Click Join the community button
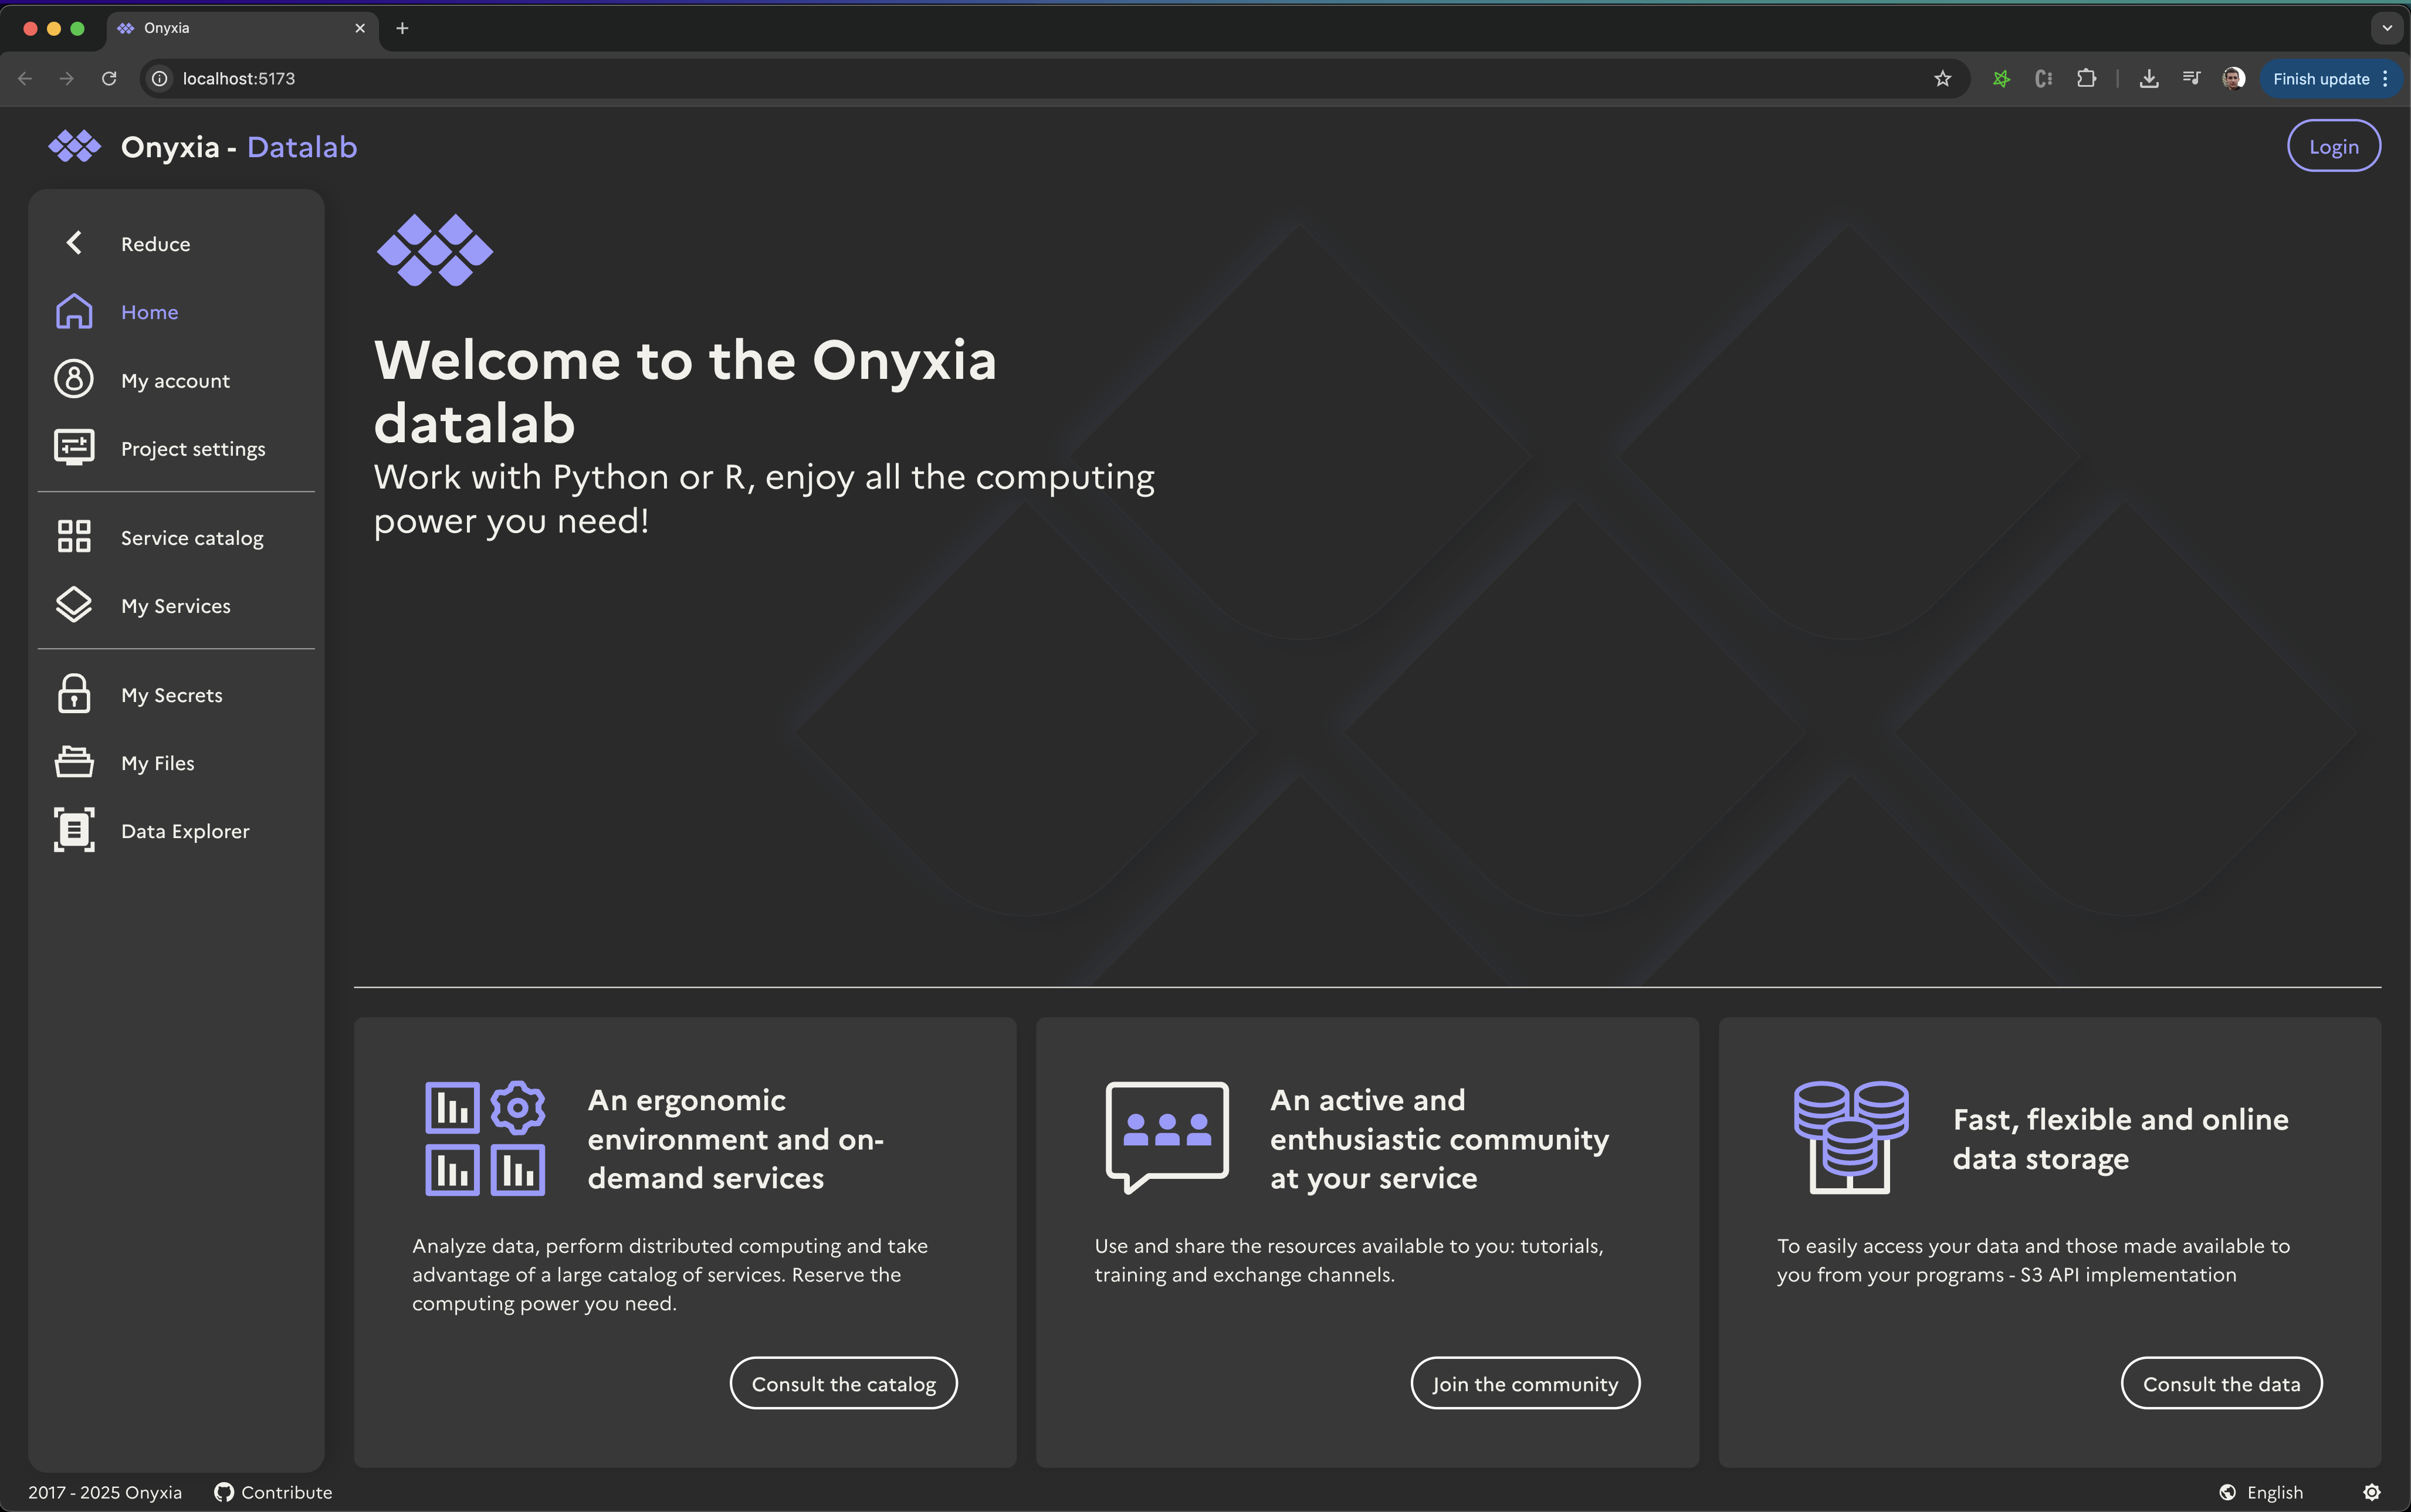The height and width of the screenshot is (1512, 2411). tap(1524, 1384)
